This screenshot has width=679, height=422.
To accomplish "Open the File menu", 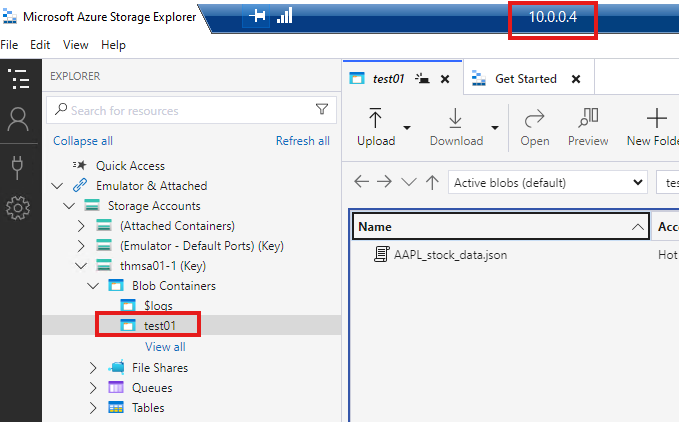I will pyautogui.click(x=9, y=45).
